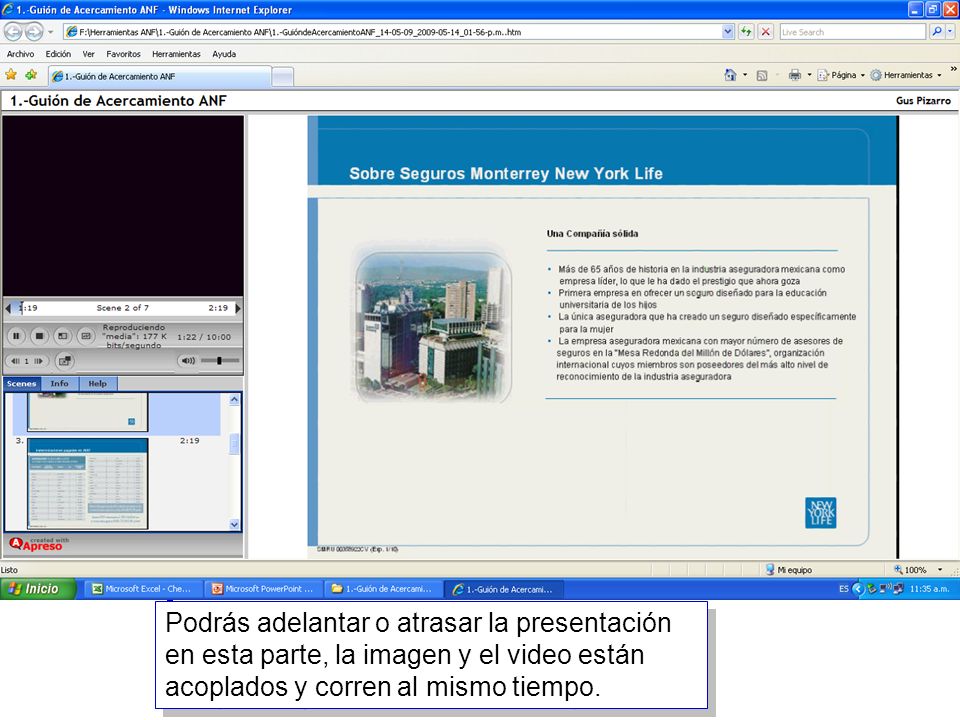Click the ES language indicator in tray
The image size is (960, 720).
[844, 588]
